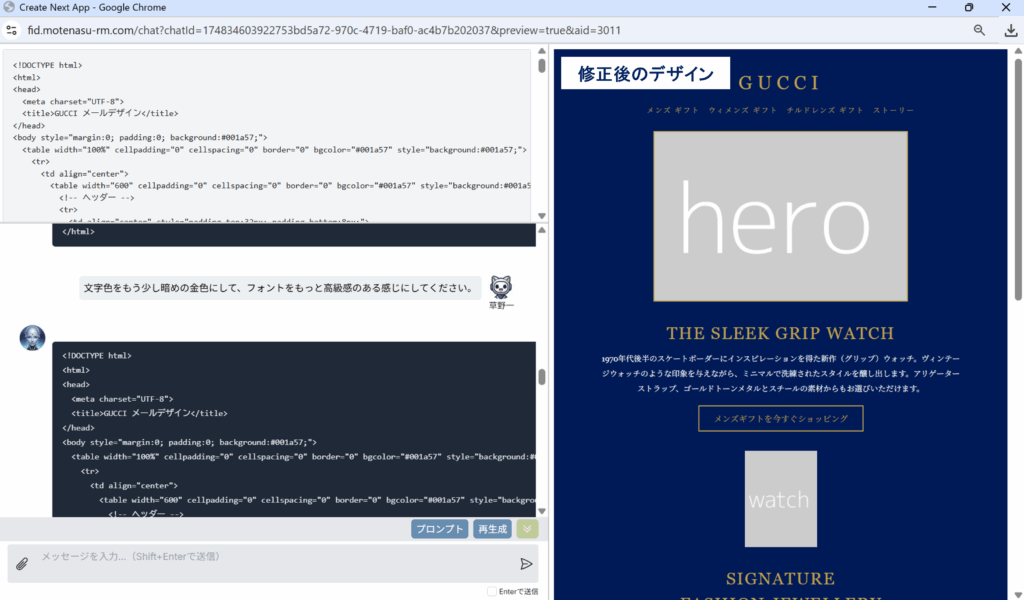
Task: Click the preview pane scrollbar thumb
Action: tap(1017, 180)
